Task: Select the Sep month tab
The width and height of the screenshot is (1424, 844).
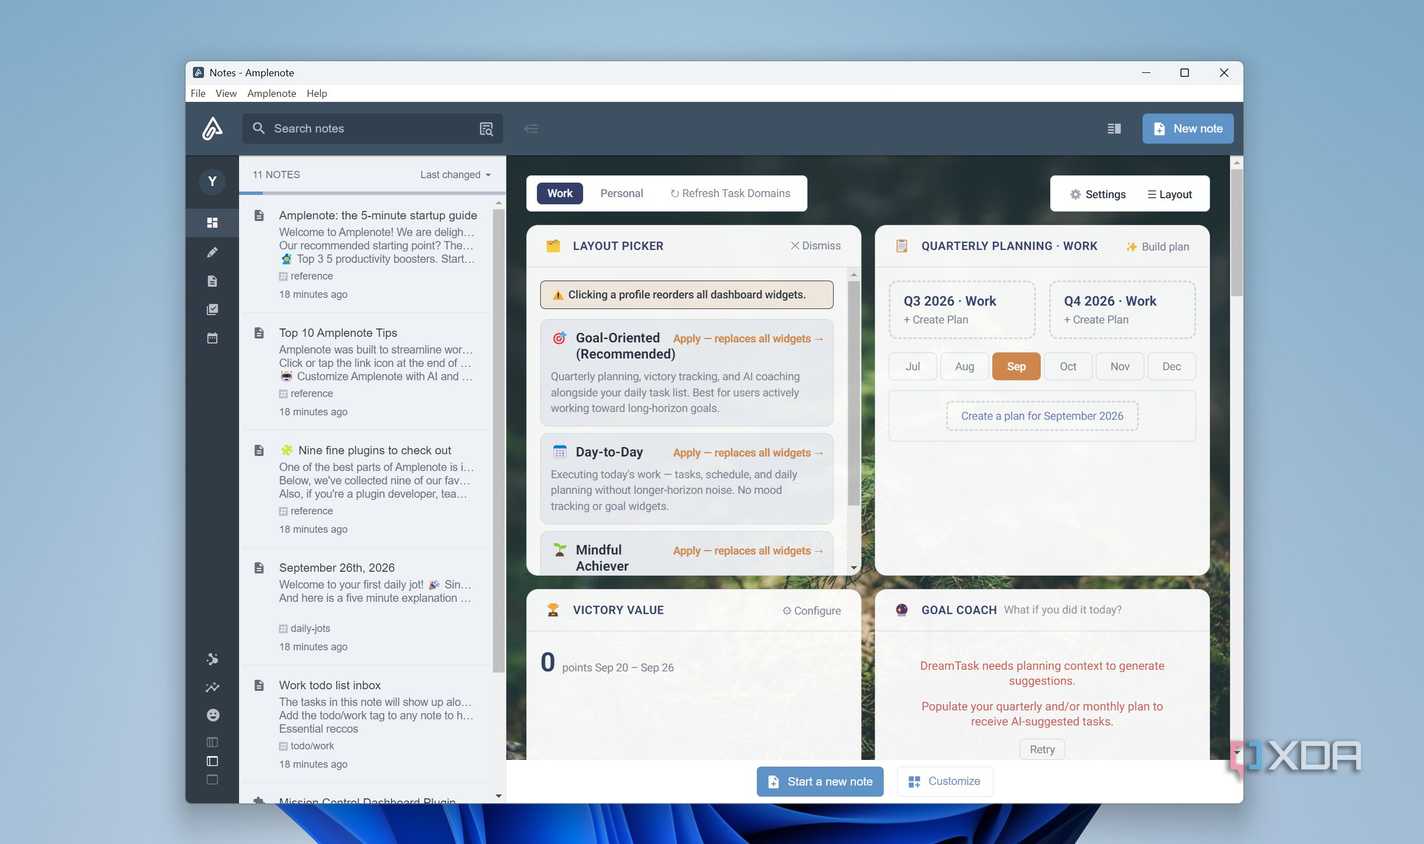Action: pyautogui.click(x=1016, y=366)
